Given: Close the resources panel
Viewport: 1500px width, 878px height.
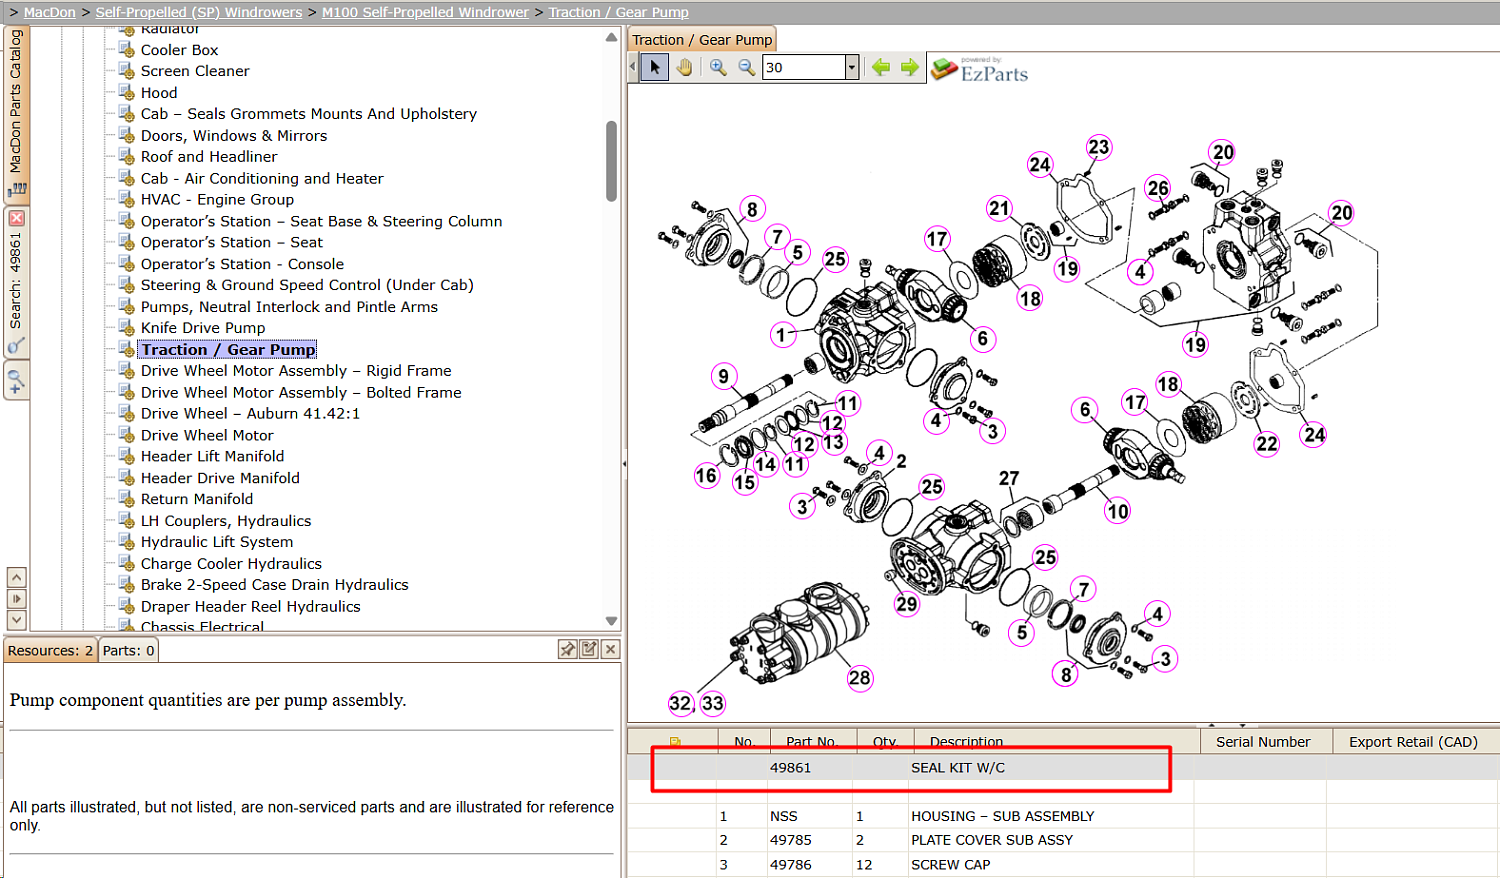Looking at the screenshot, I should coord(610,650).
